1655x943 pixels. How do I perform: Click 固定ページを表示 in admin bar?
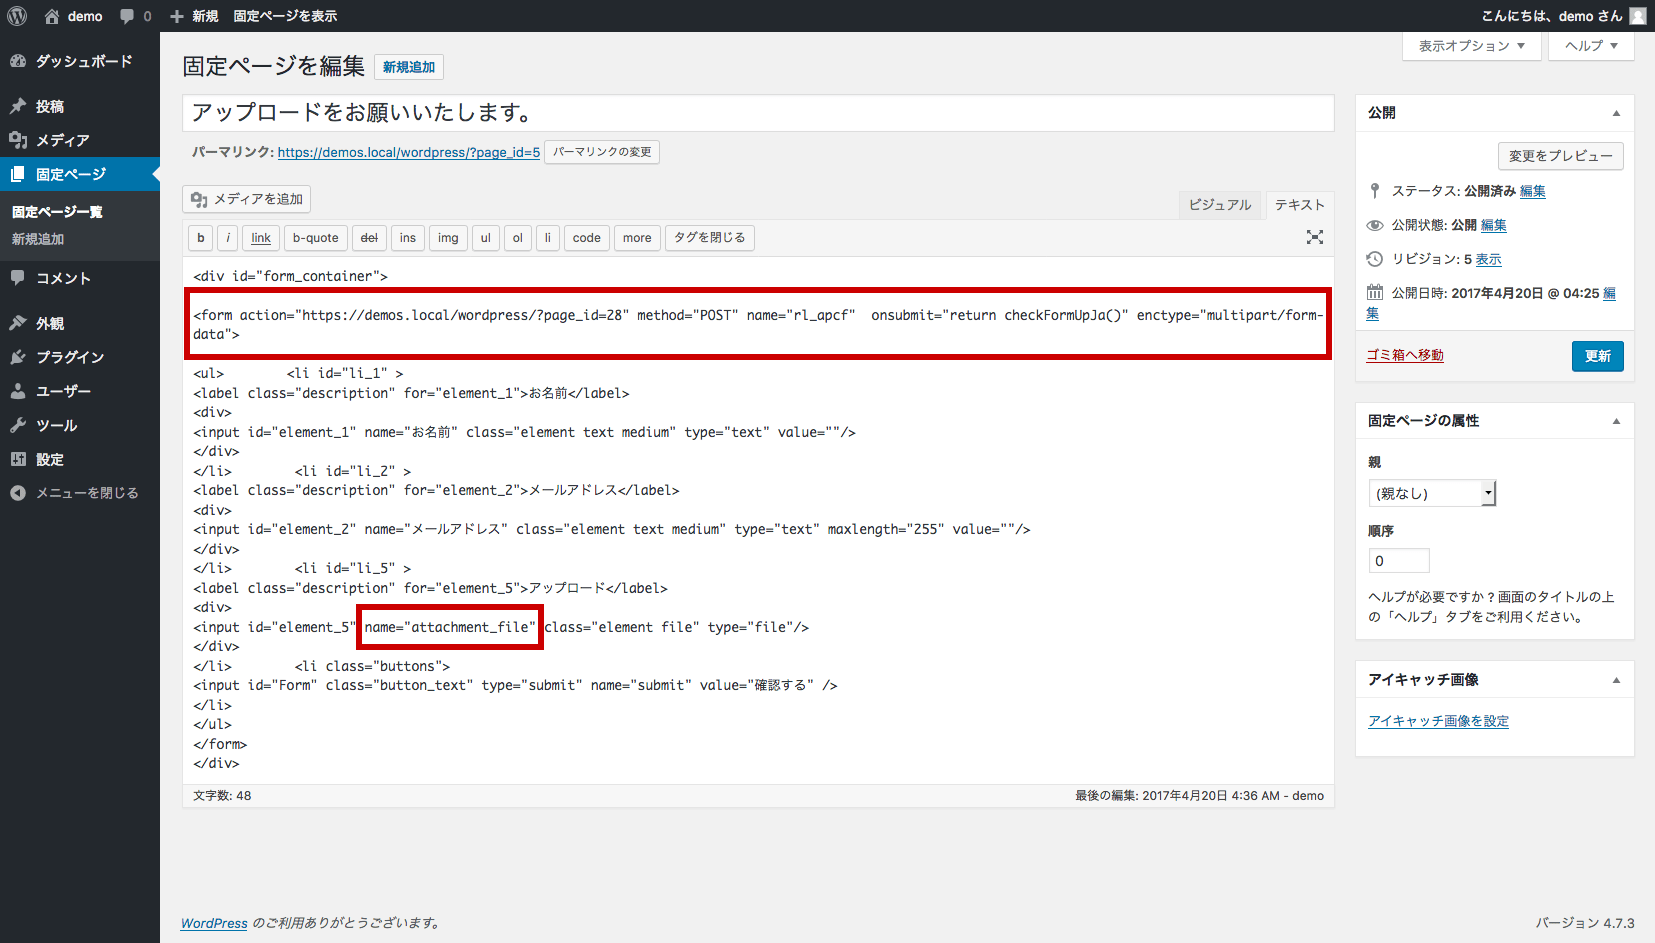click(x=285, y=16)
